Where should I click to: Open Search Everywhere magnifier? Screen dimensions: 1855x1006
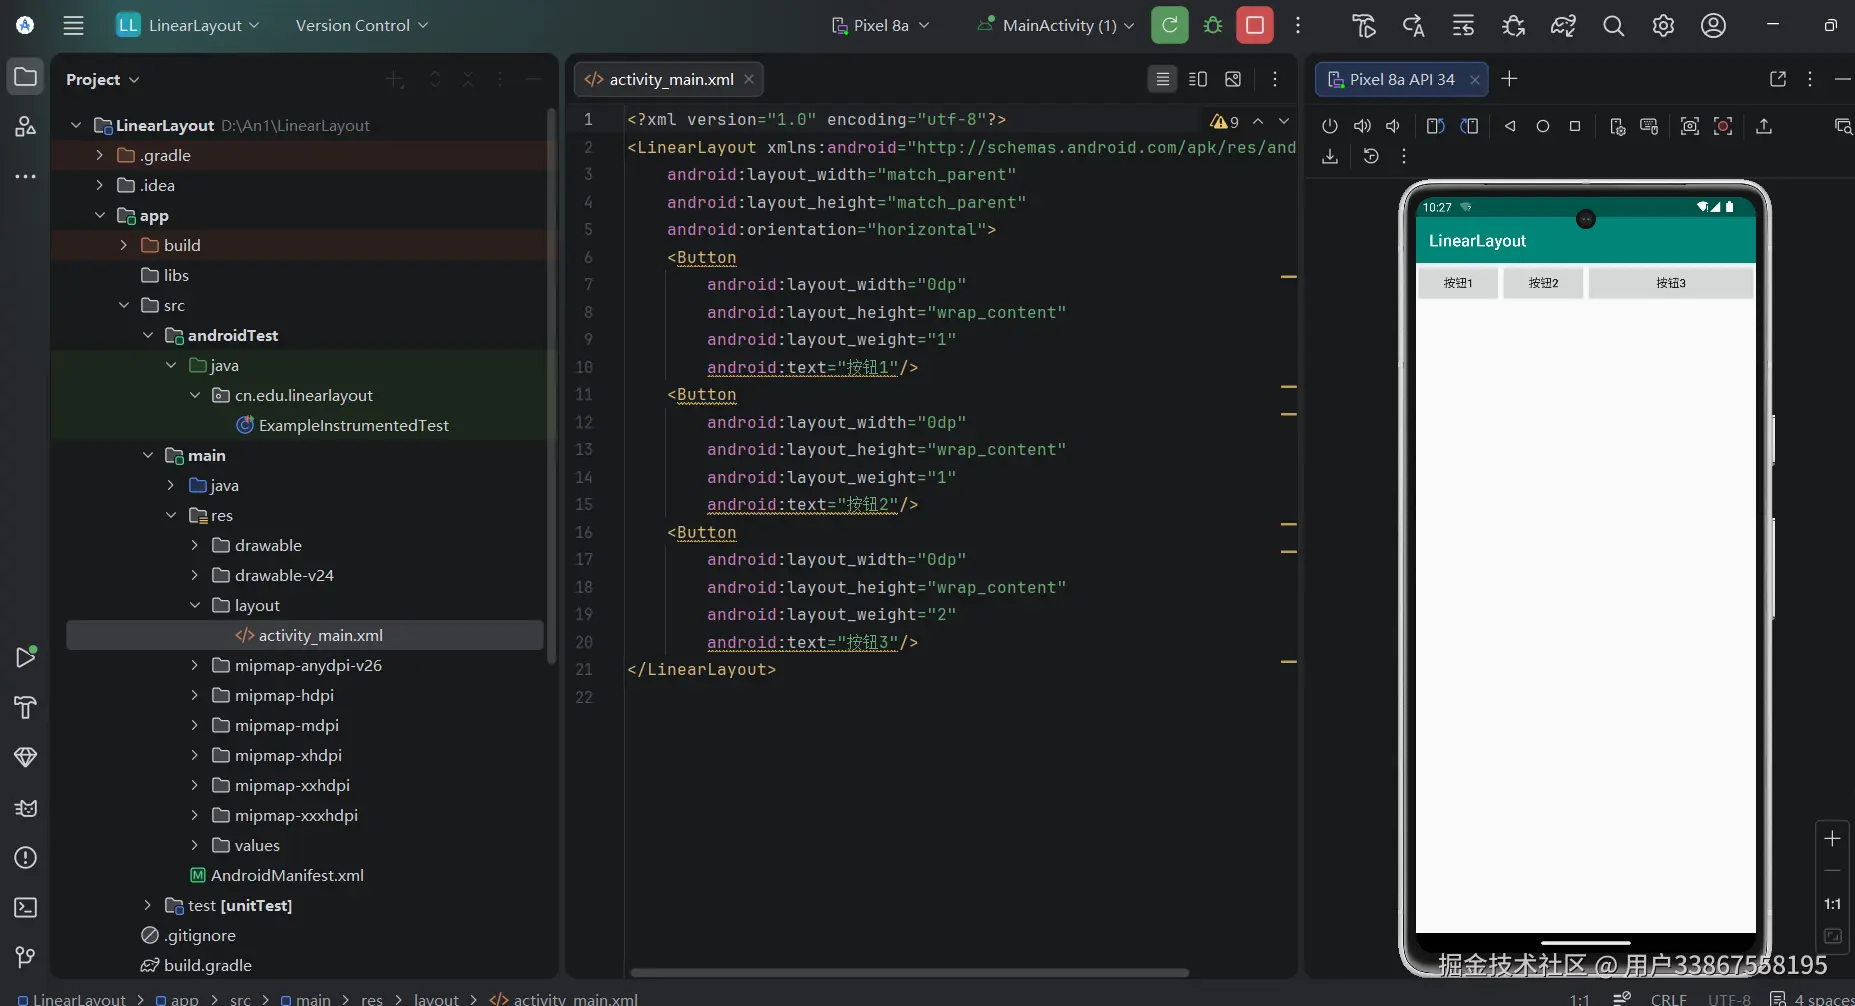[1613, 26]
